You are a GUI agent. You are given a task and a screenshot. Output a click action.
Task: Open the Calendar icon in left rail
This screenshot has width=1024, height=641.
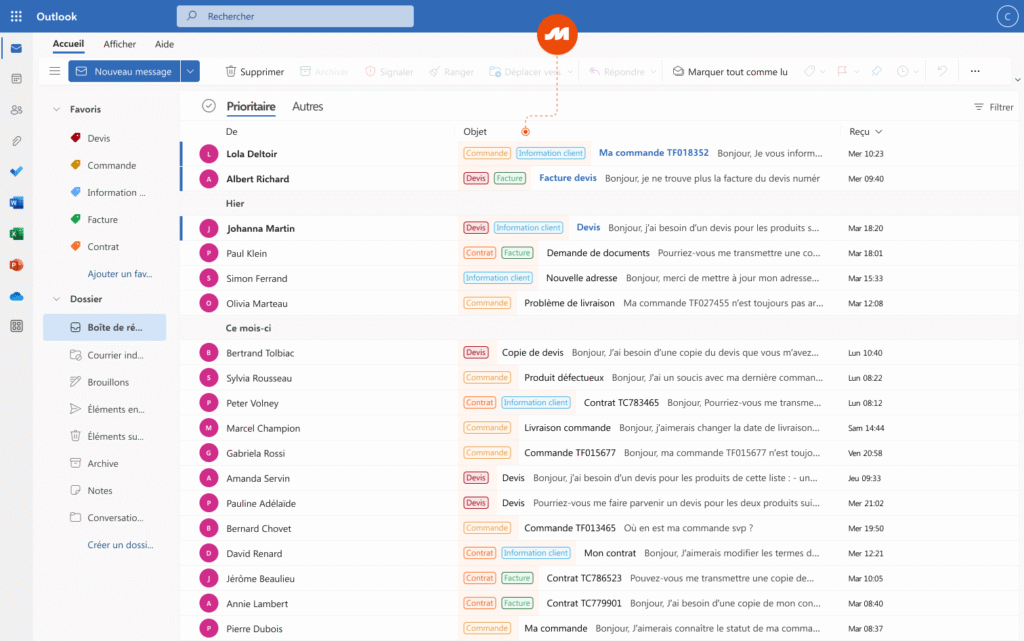(16, 79)
